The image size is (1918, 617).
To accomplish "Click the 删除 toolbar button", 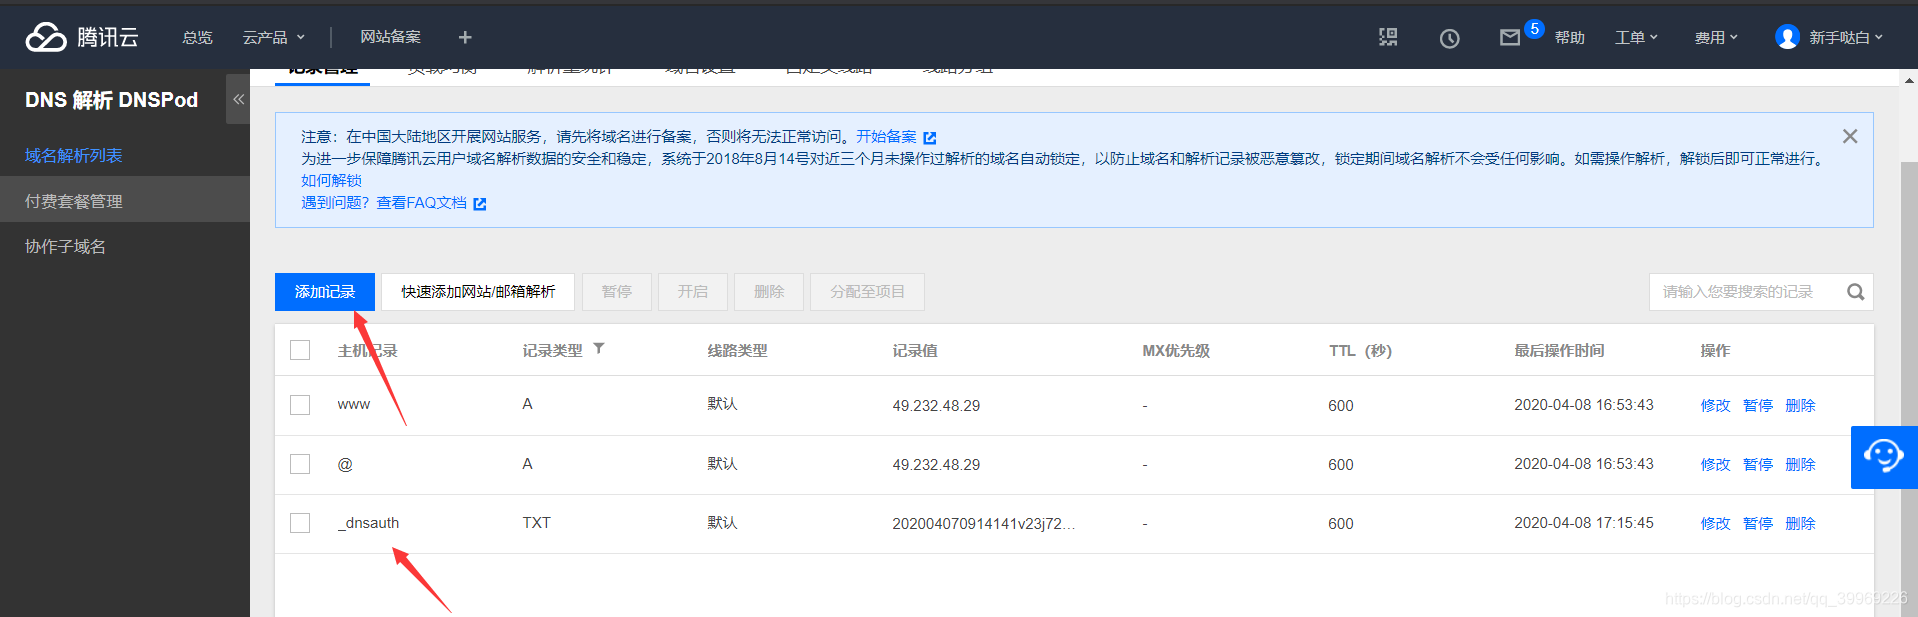I will click(x=769, y=292).
